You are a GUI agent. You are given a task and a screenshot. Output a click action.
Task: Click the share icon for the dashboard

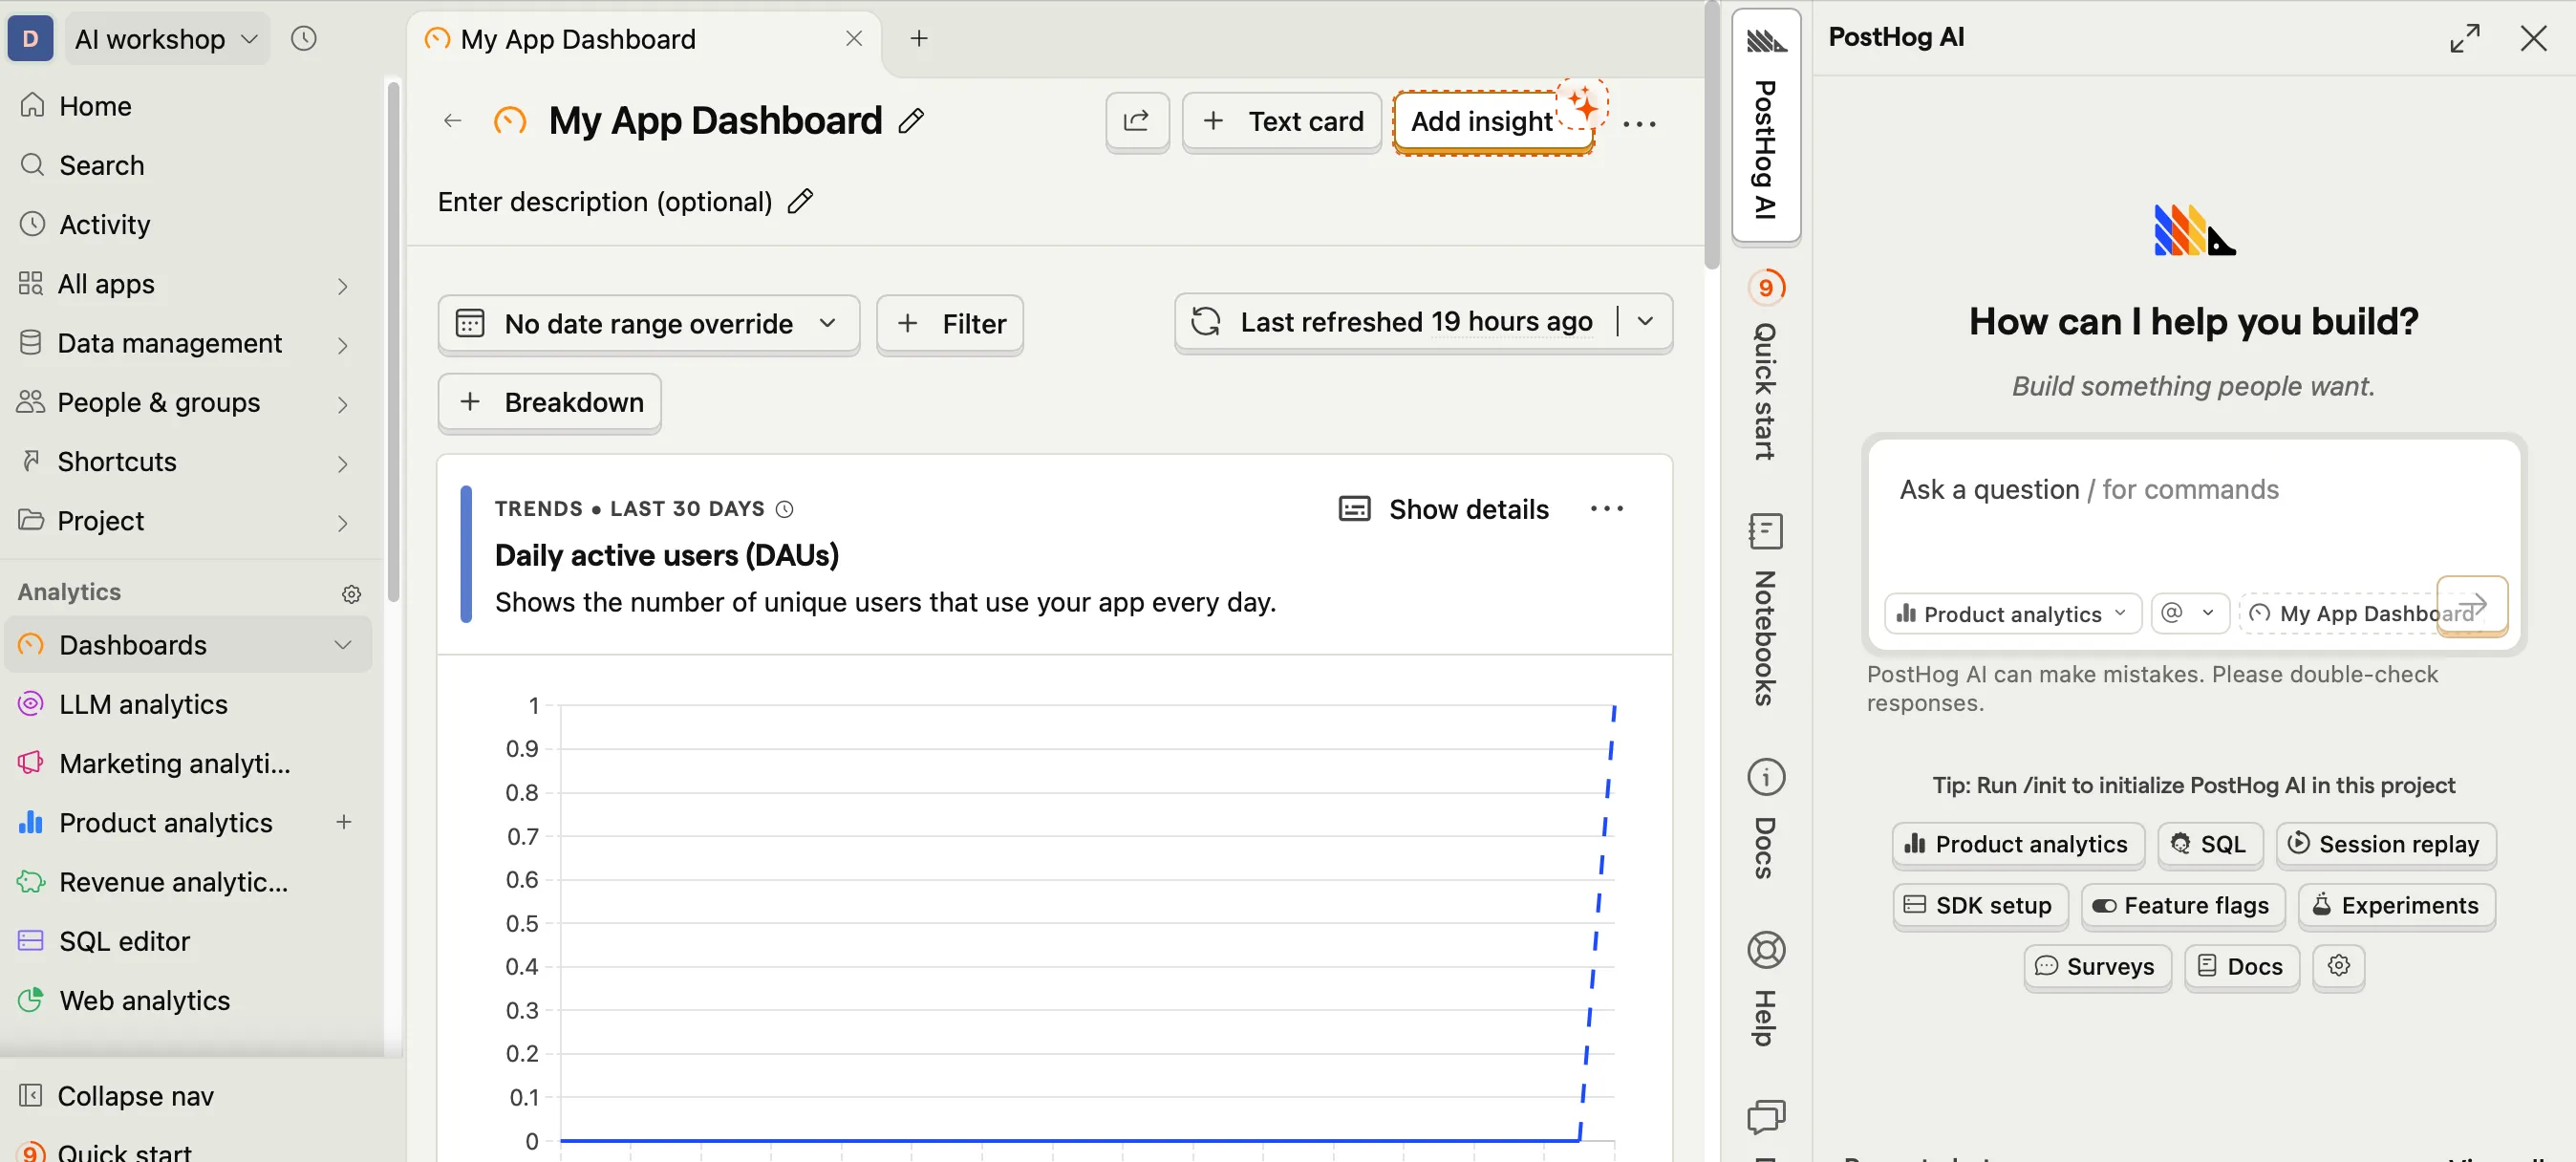click(1137, 121)
